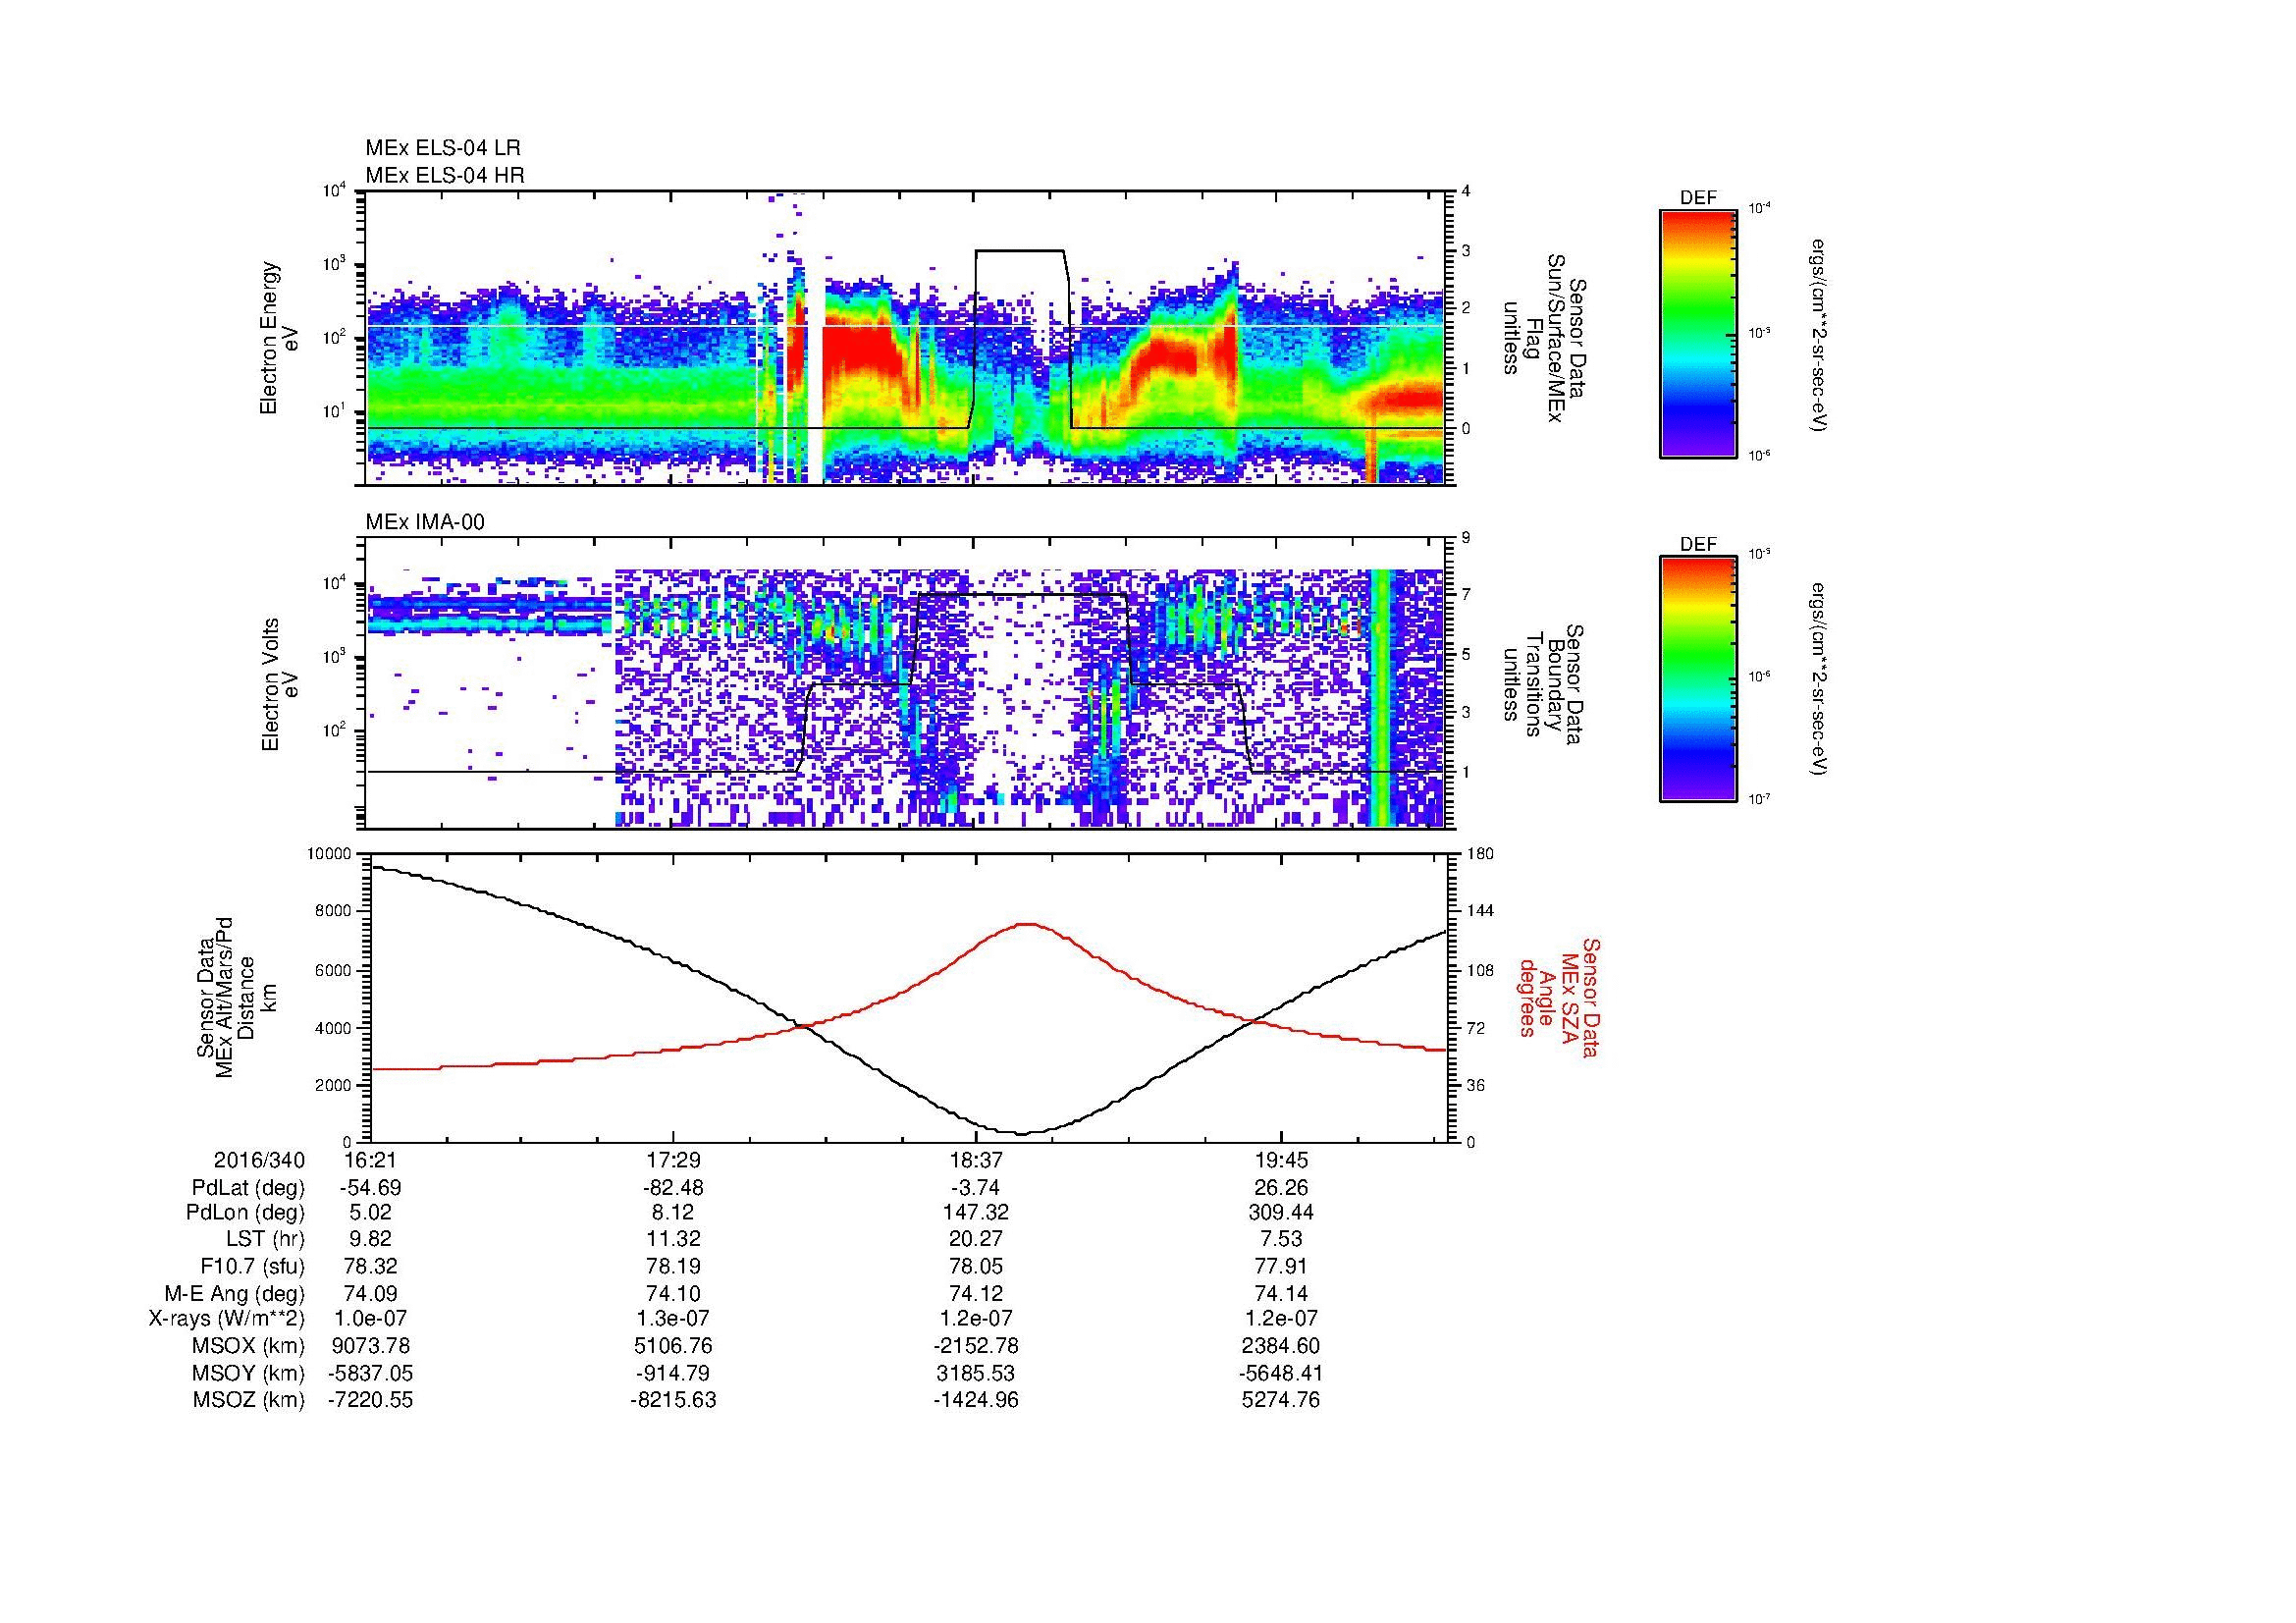
Task: Click the top color bar units 'ergs/(cm**2-sr-sec-eV)'
Action: click(x=1819, y=334)
